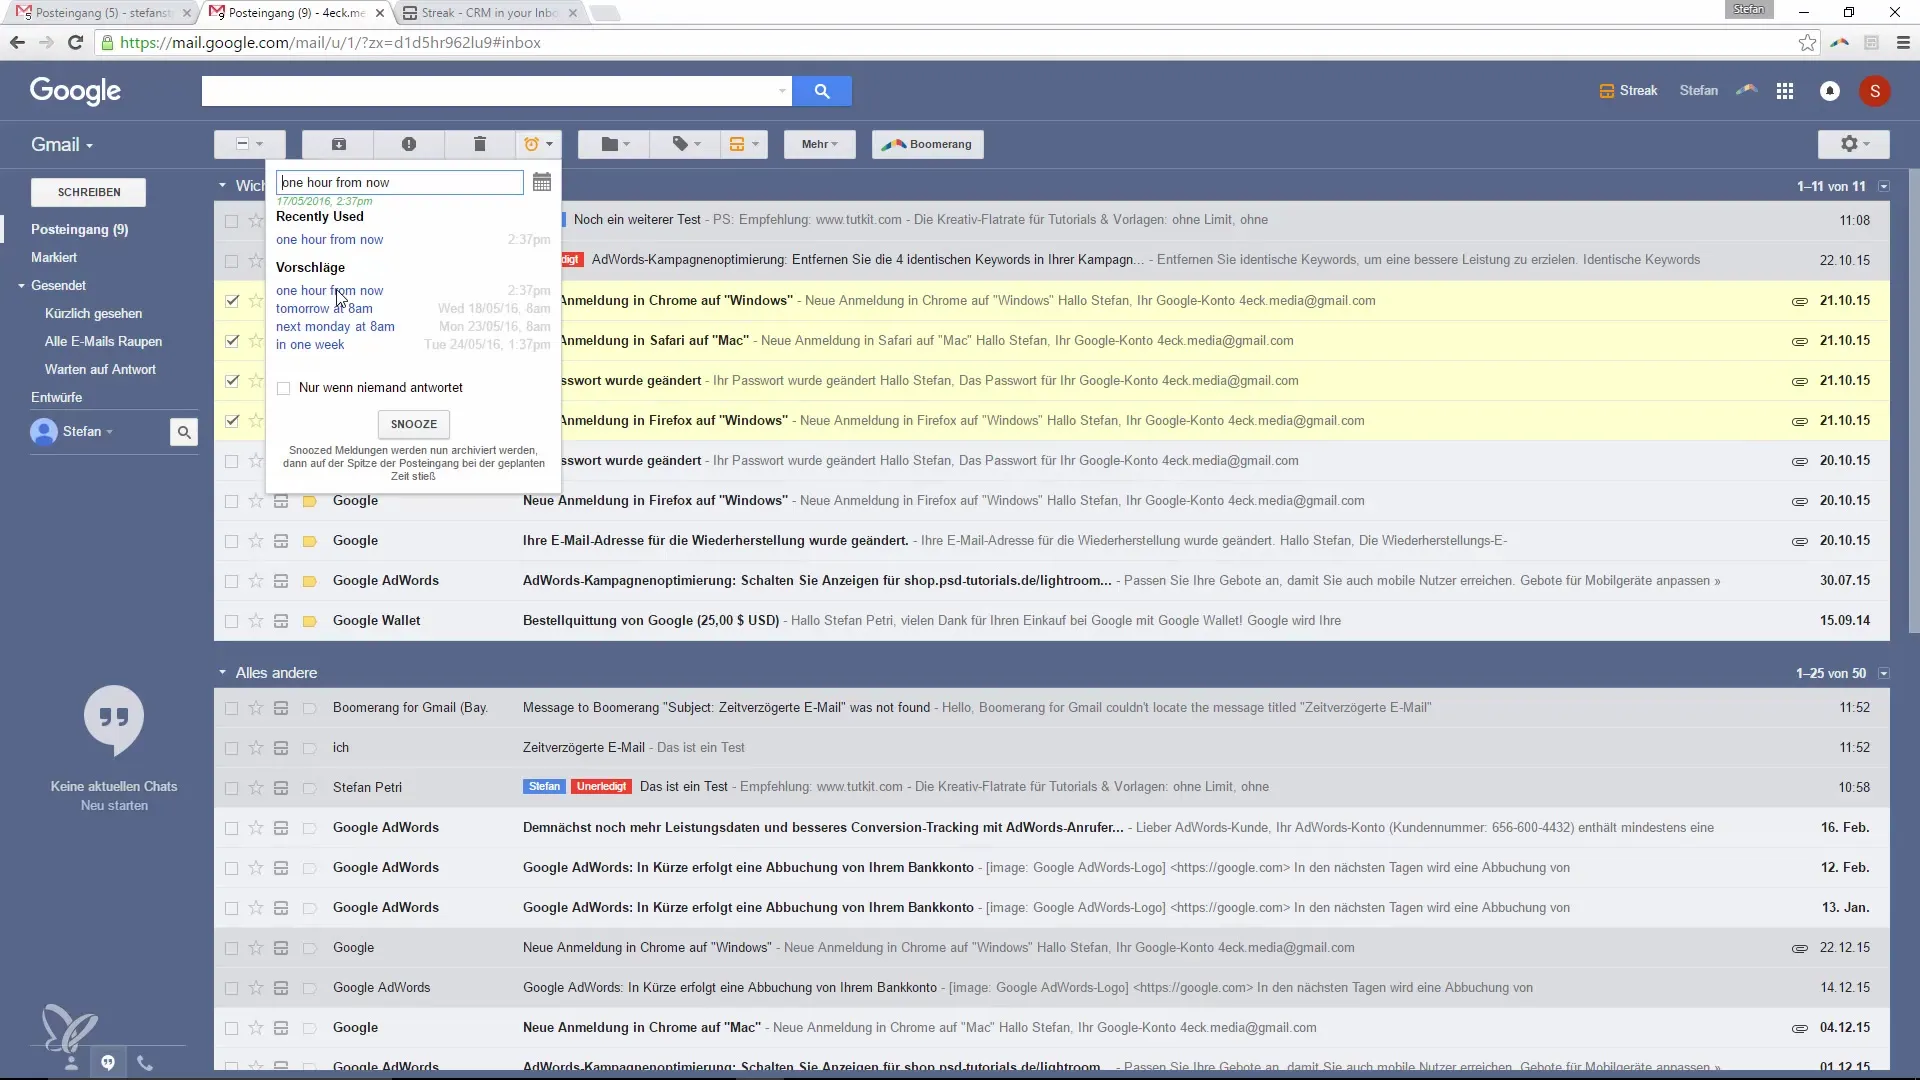
Task: Star the Boomerang for Gmail email
Action: (x=256, y=708)
